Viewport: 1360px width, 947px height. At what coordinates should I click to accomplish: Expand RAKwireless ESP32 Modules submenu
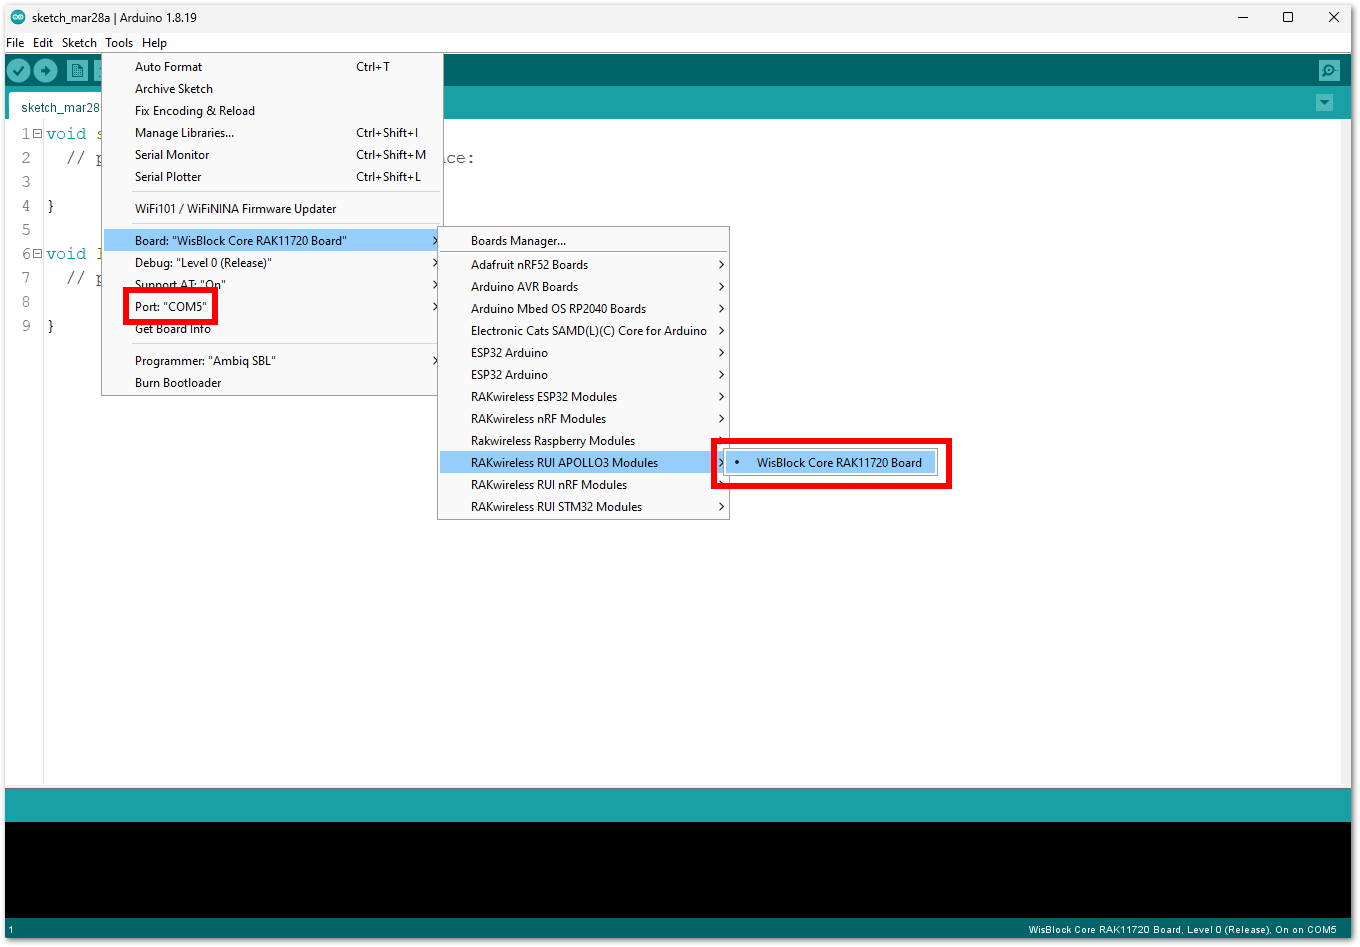pyautogui.click(x=583, y=397)
